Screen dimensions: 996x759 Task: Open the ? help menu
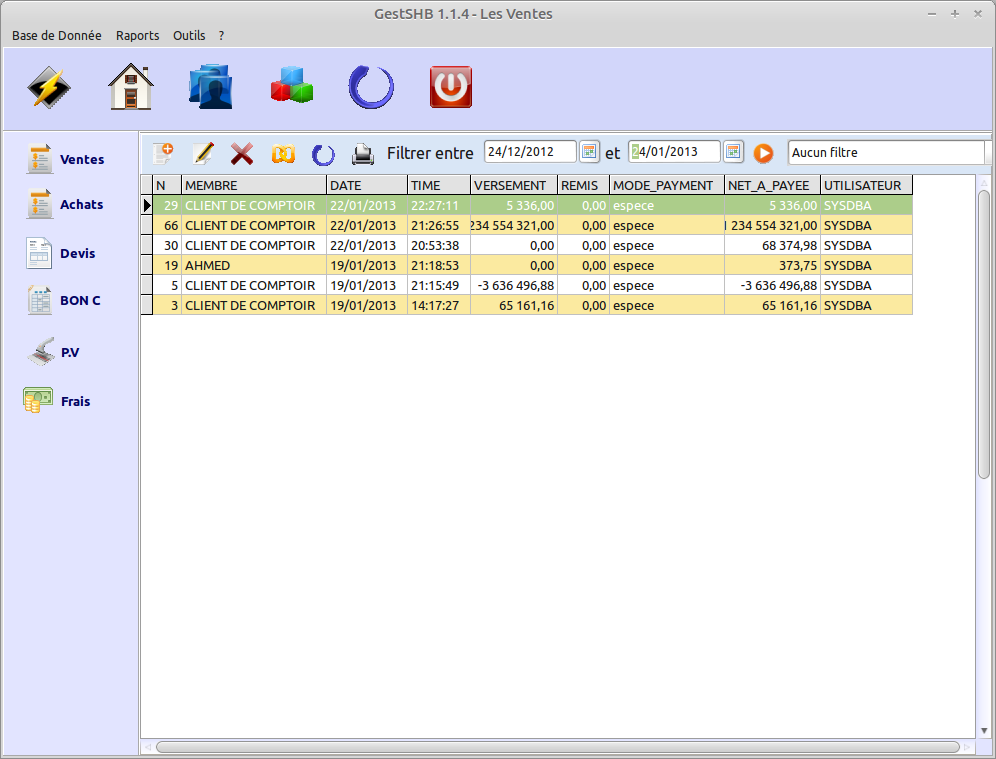coord(221,36)
